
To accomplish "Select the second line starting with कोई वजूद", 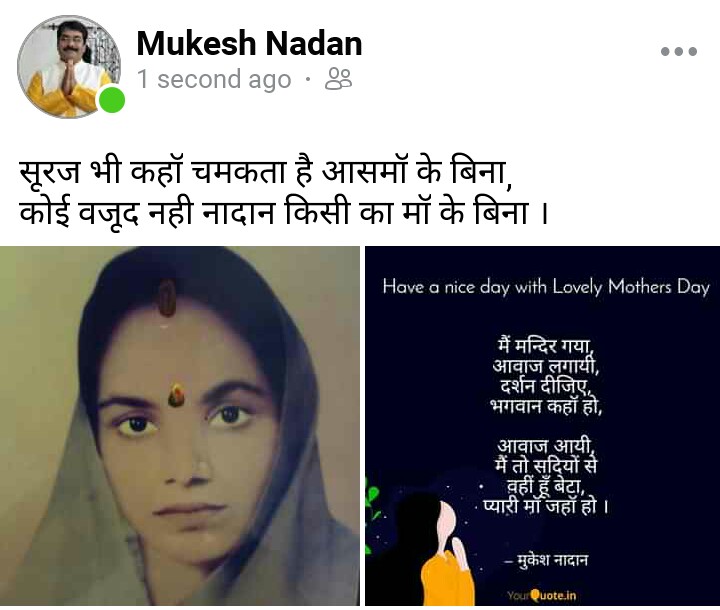I will [x=284, y=213].
